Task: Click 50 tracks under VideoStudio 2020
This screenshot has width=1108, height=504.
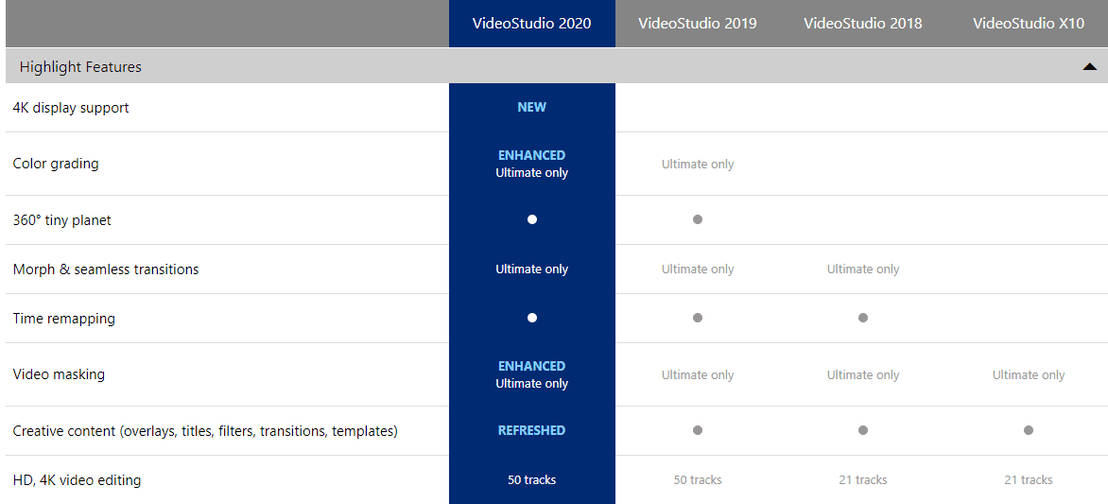Action: click(532, 480)
